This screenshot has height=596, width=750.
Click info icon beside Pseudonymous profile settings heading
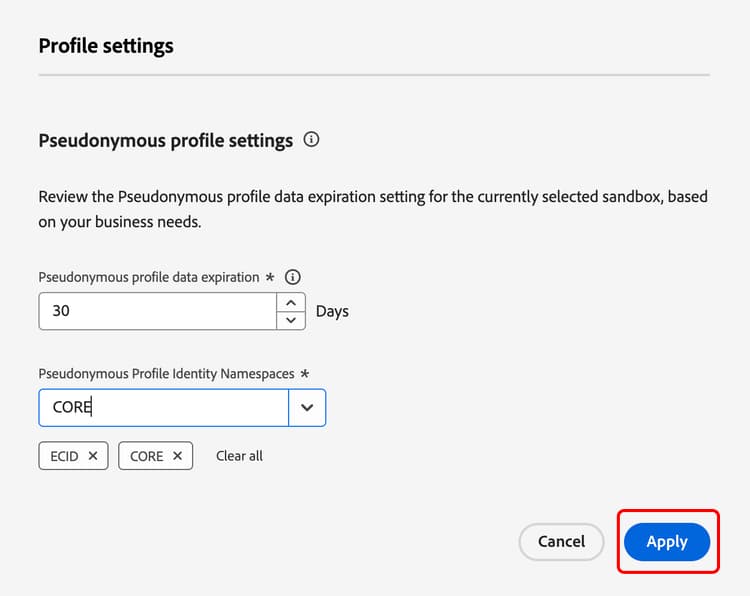coord(311,140)
